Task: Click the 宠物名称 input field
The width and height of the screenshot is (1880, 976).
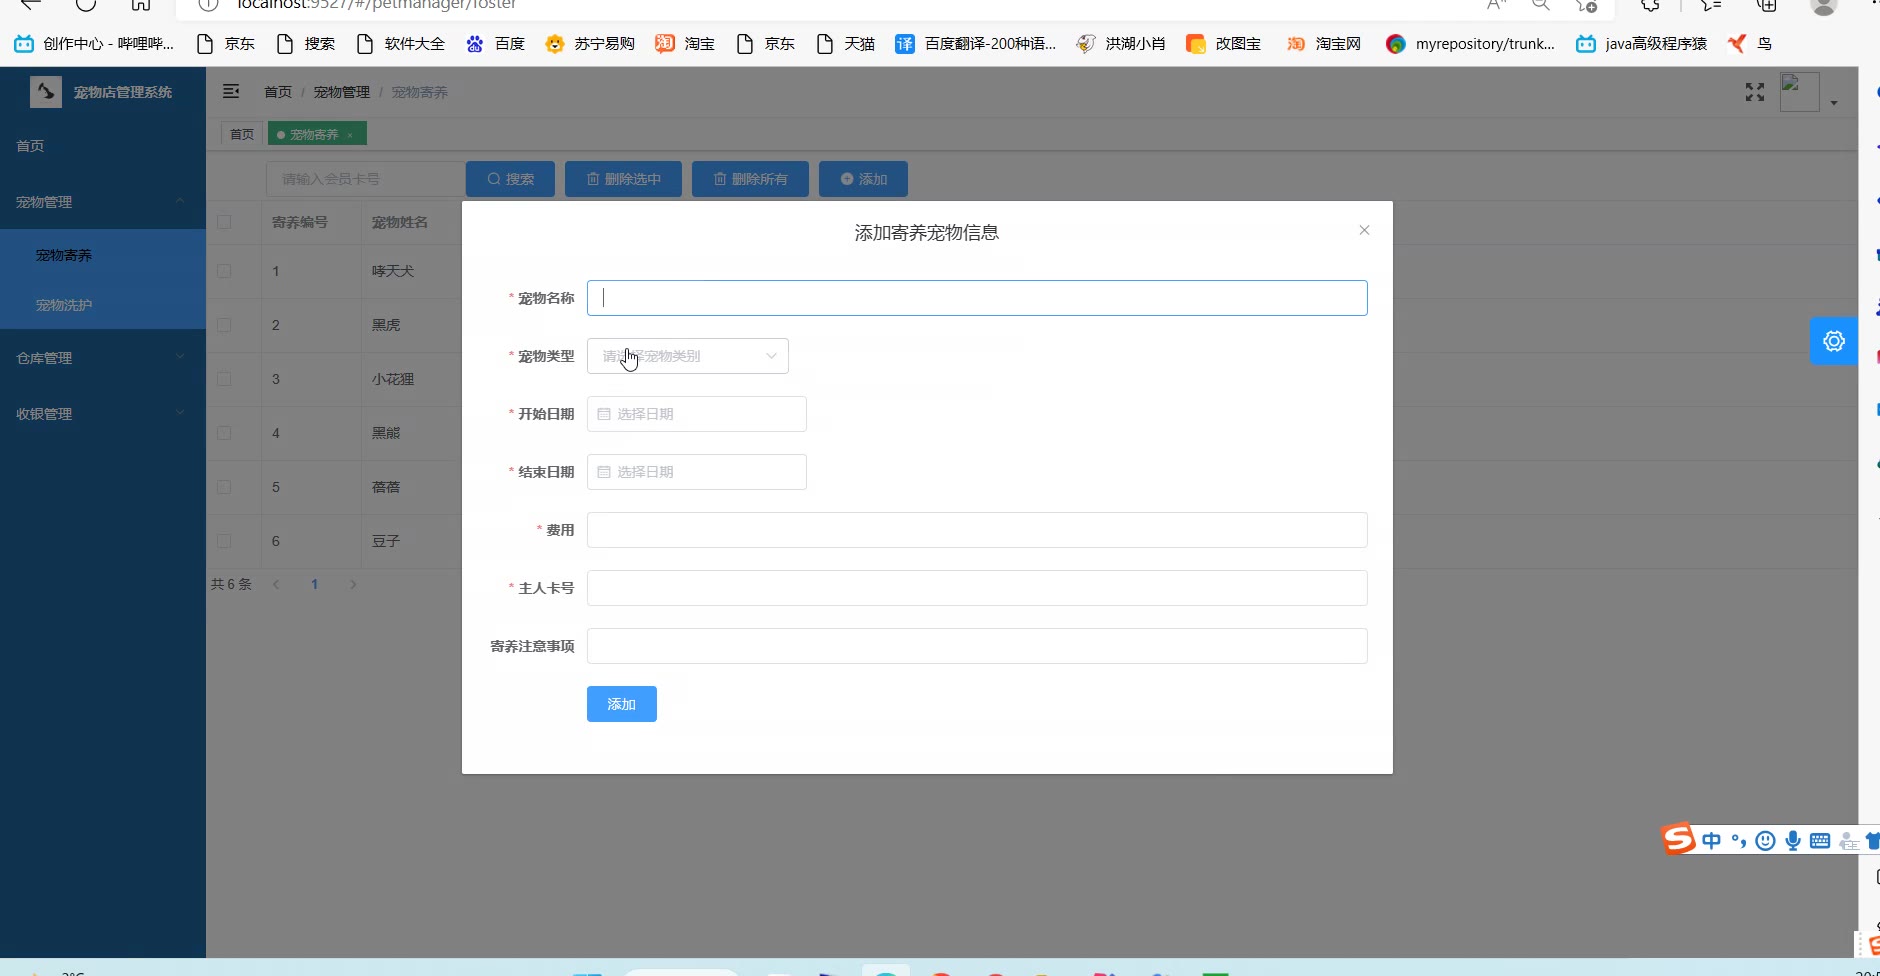Action: pos(977,298)
